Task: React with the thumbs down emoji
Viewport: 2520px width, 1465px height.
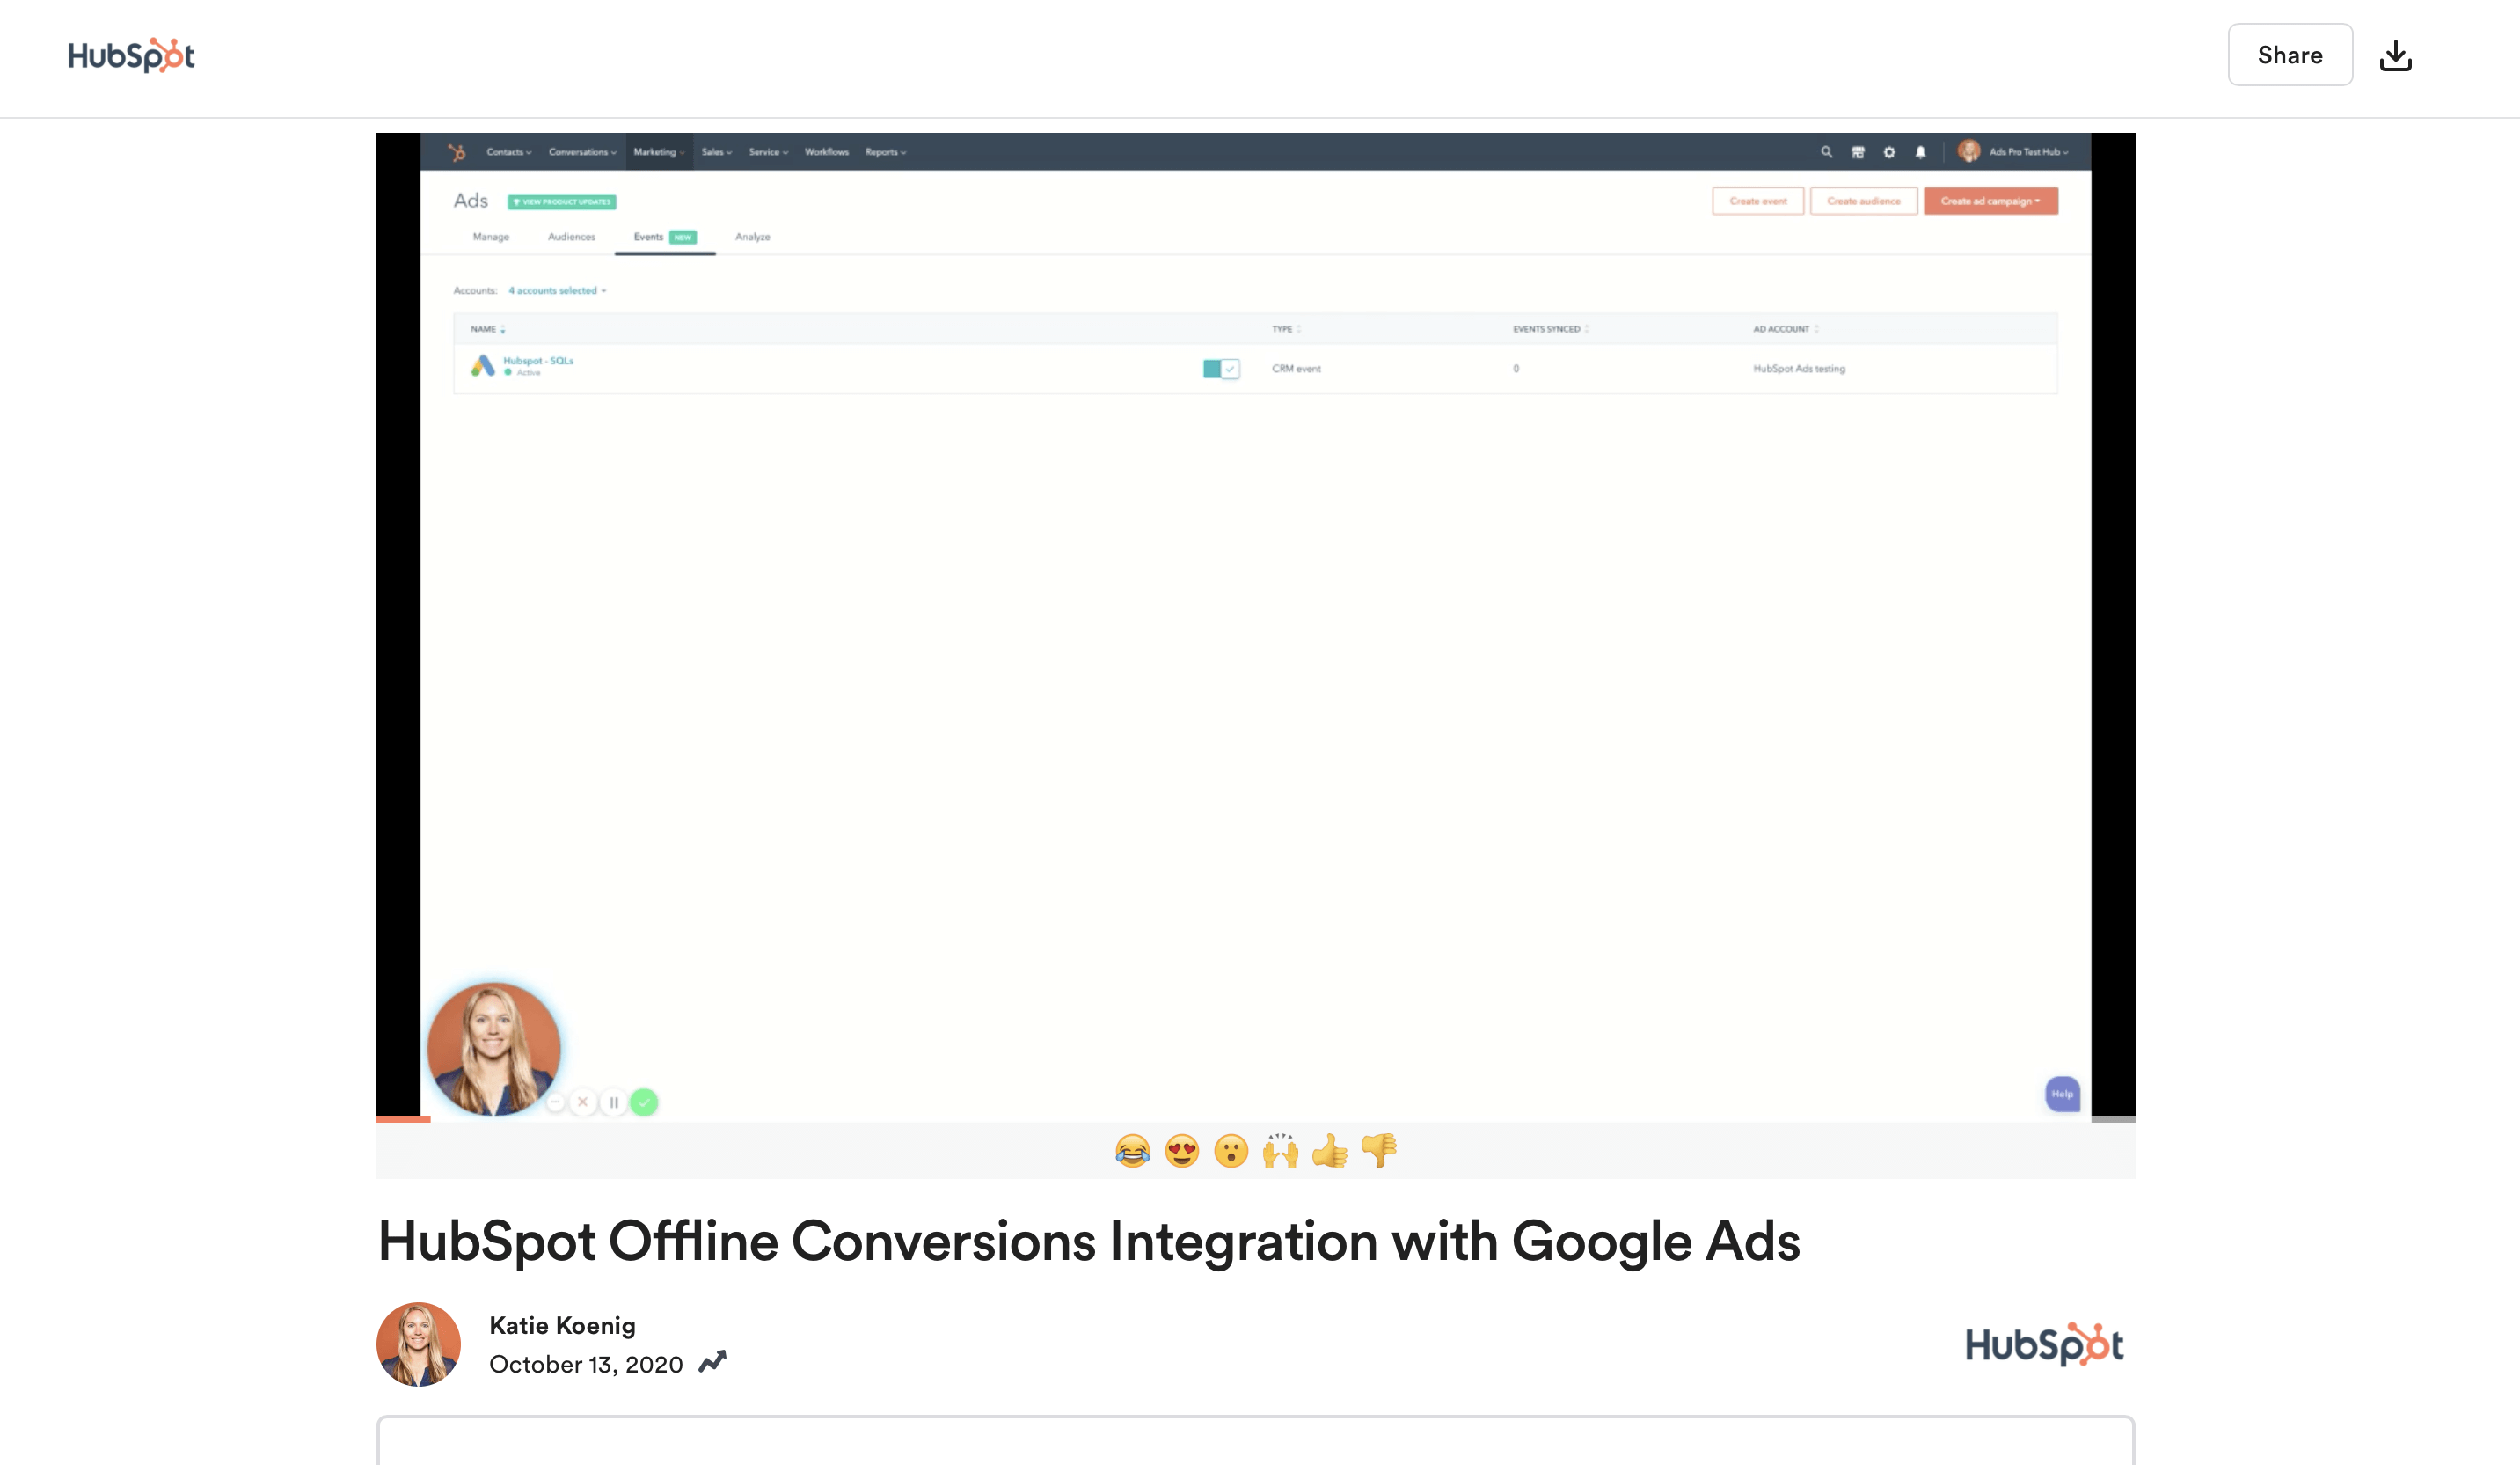Action: [x=1379, y=1151]
